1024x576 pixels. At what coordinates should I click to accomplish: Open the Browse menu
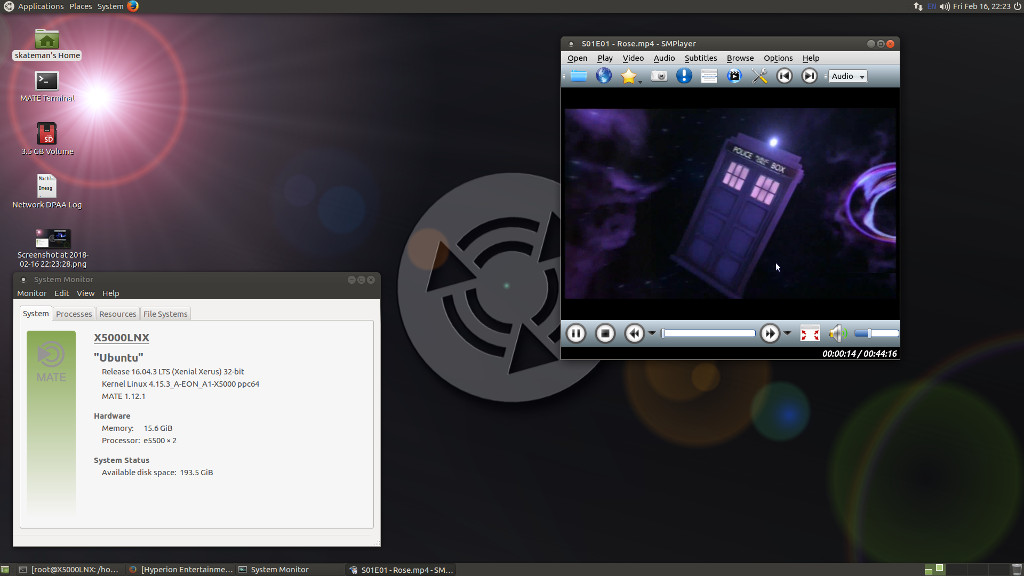pos(740,58)
